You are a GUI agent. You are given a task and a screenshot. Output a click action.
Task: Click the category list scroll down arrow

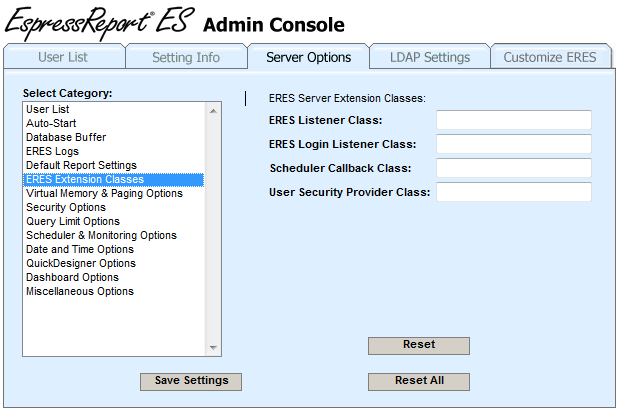click(213, 348)
